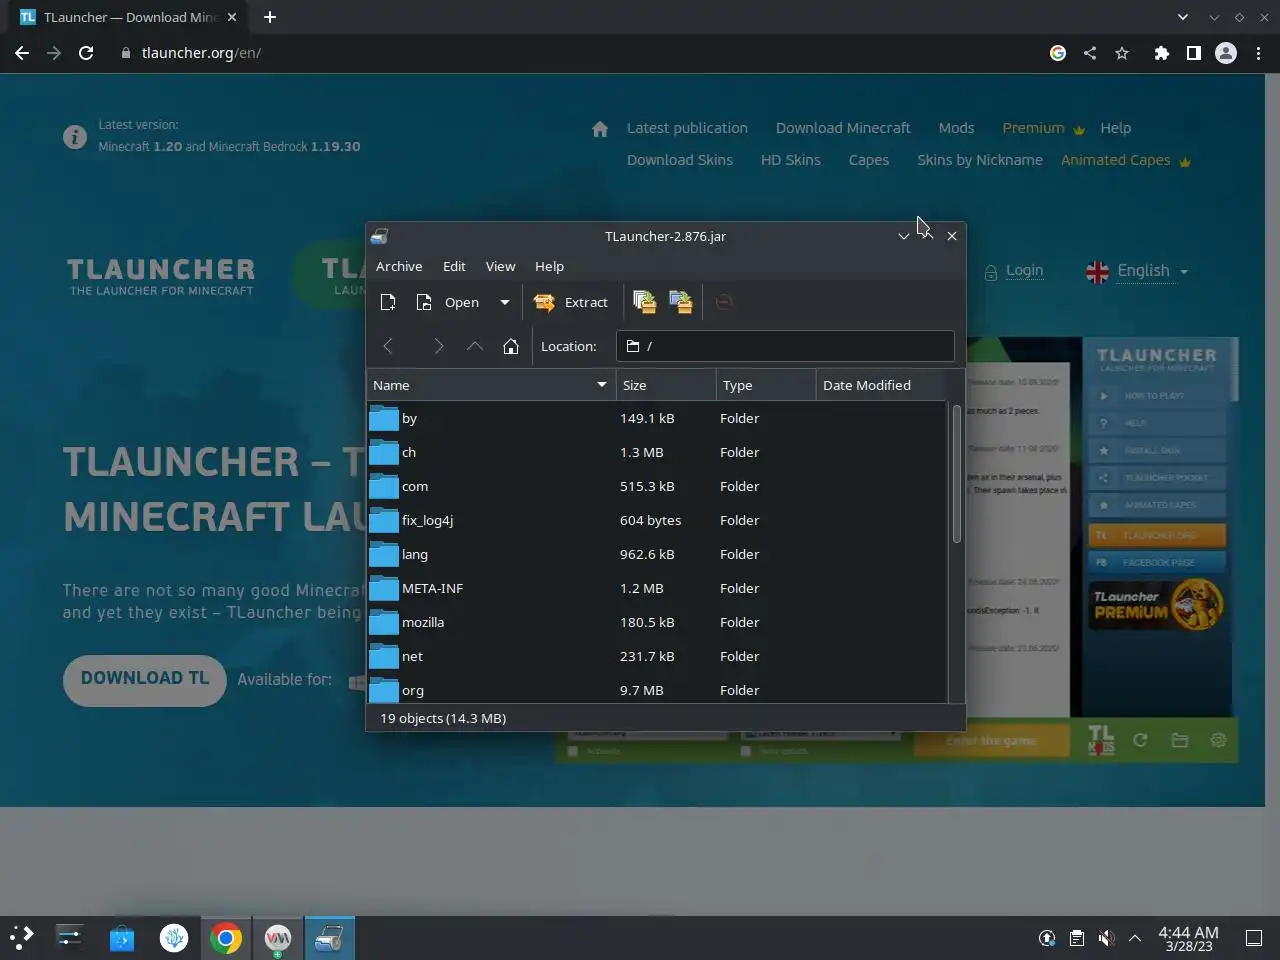
Task: Open the Chrome extensions puzzle icon
Action: coord(1161,53)
